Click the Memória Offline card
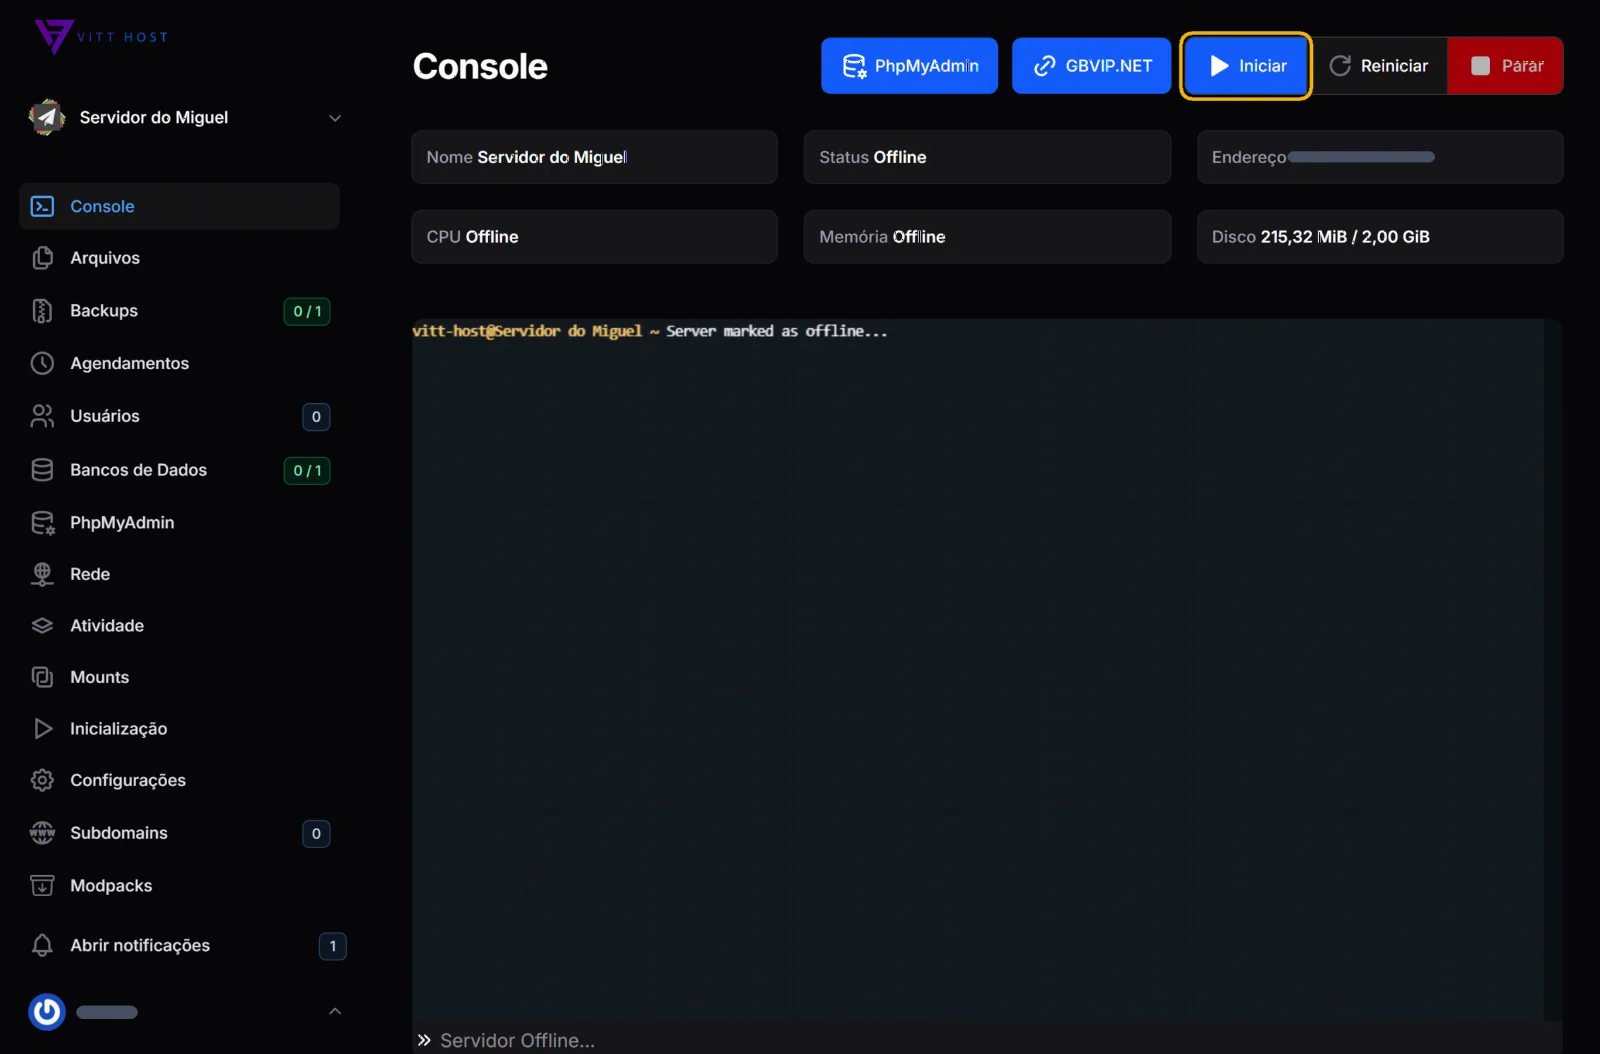The height and width of the screenshot is (1054, 1600). [988, 237]
